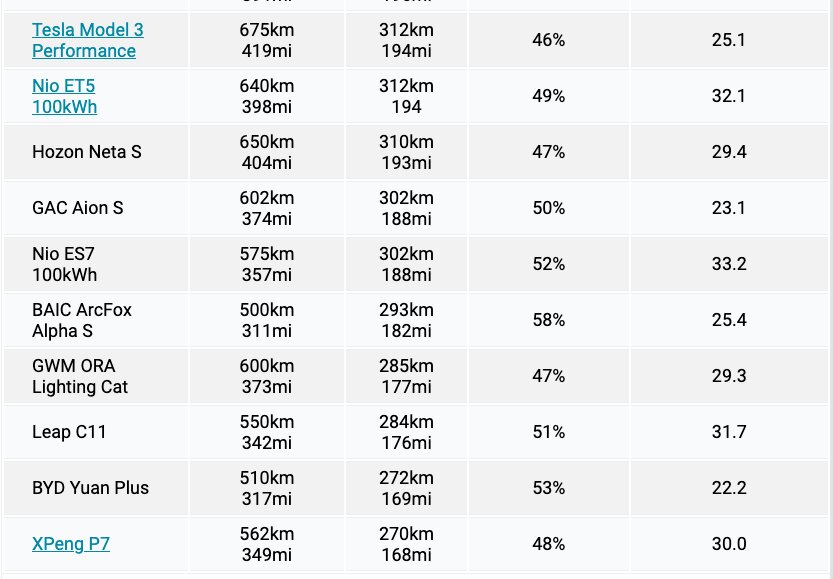Click the 58% cell in BAIC row

click(548, 320)
